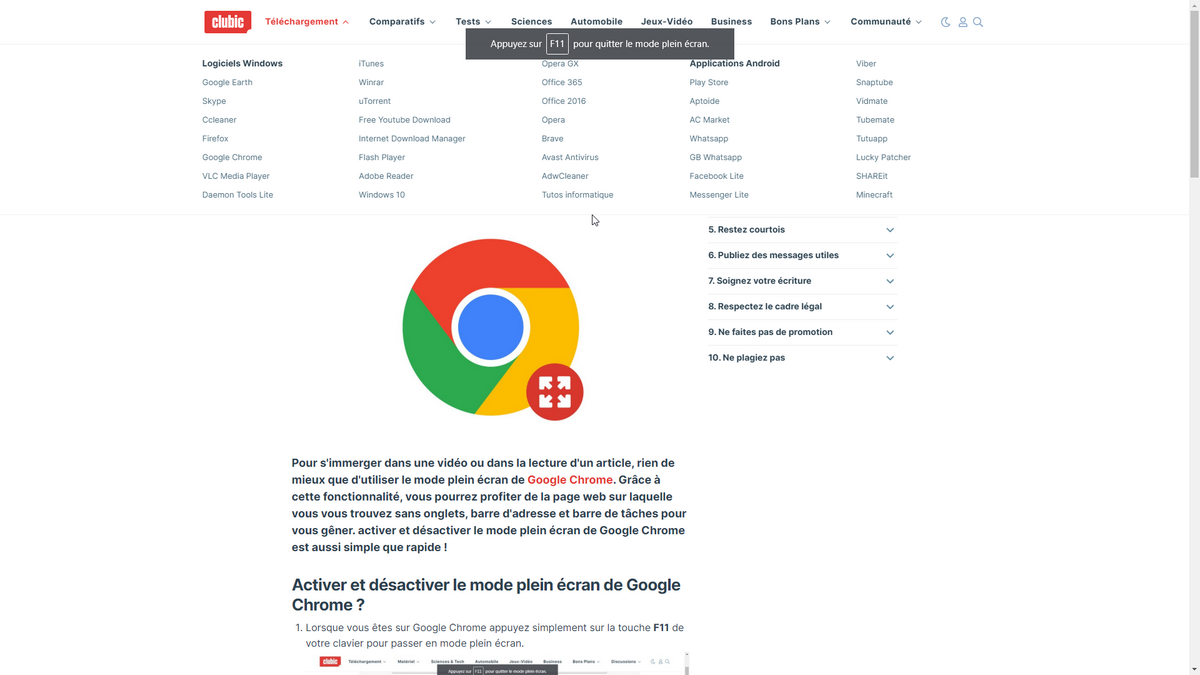Open the user account icon

pyautogui.click(x=962, y=22)
